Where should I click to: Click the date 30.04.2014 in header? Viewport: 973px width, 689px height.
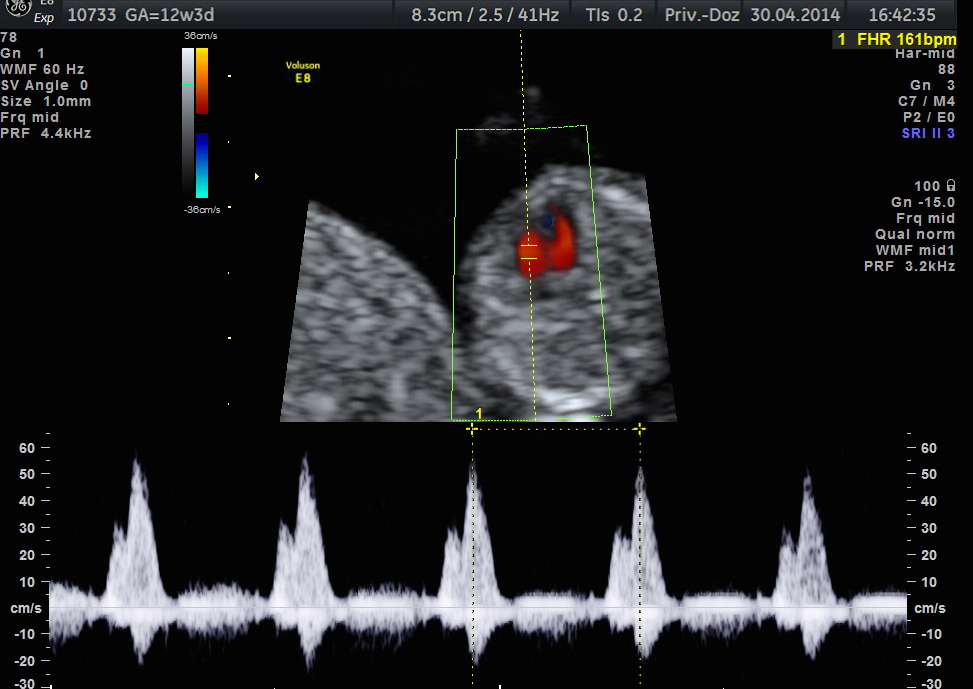[795, 15]
